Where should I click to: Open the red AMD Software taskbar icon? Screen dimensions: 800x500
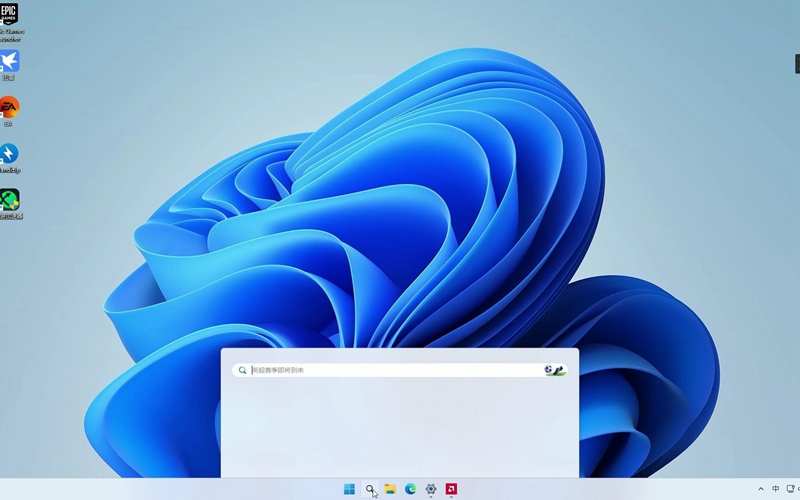(451, 489)
